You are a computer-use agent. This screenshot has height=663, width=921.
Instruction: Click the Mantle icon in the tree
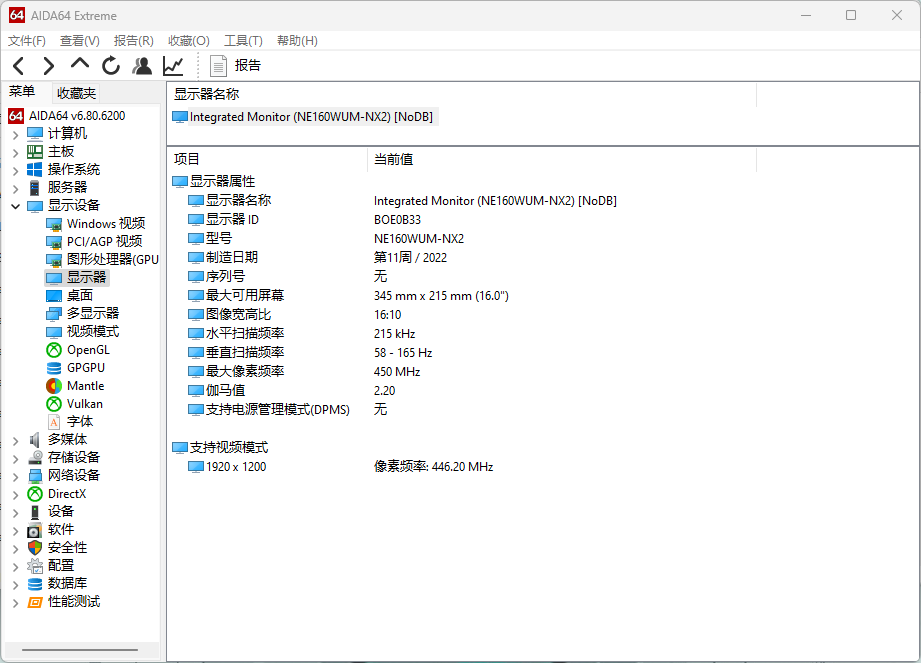click(x=54, y=386)
